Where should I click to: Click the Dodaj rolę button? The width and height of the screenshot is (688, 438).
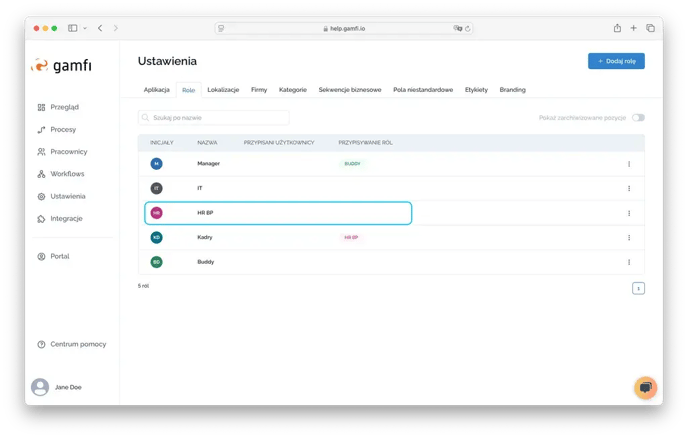pos(616,61)
